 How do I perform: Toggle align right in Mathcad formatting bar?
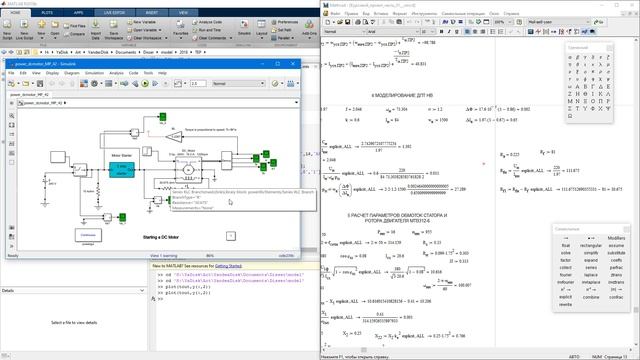click(x=483, y=31)
